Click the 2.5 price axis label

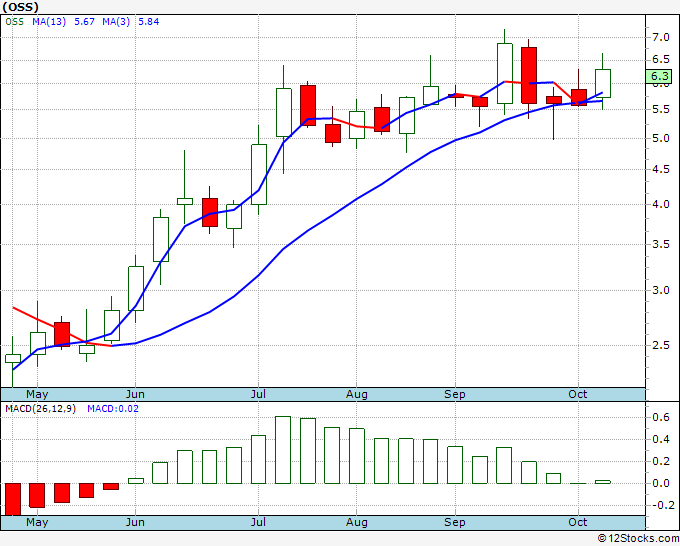click(661, 345)
